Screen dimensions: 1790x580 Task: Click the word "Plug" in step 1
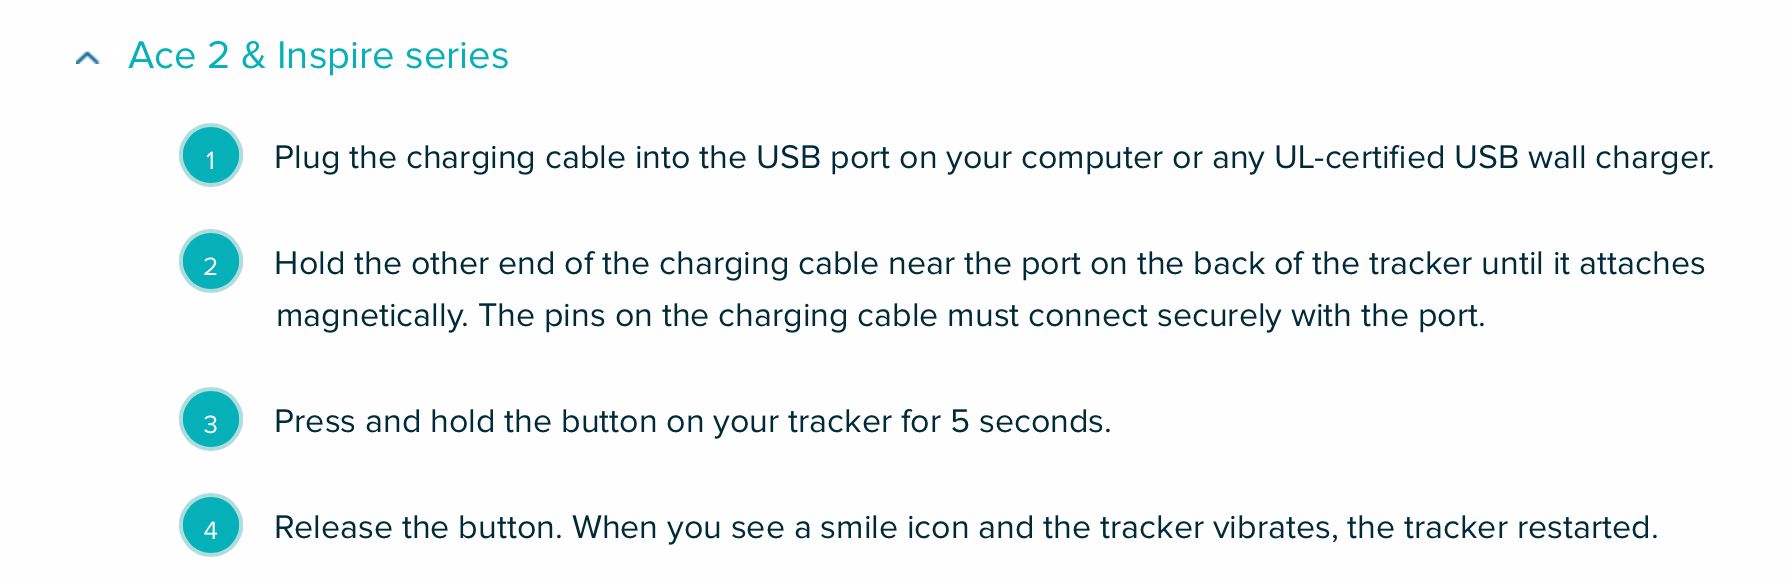[306, 158]
